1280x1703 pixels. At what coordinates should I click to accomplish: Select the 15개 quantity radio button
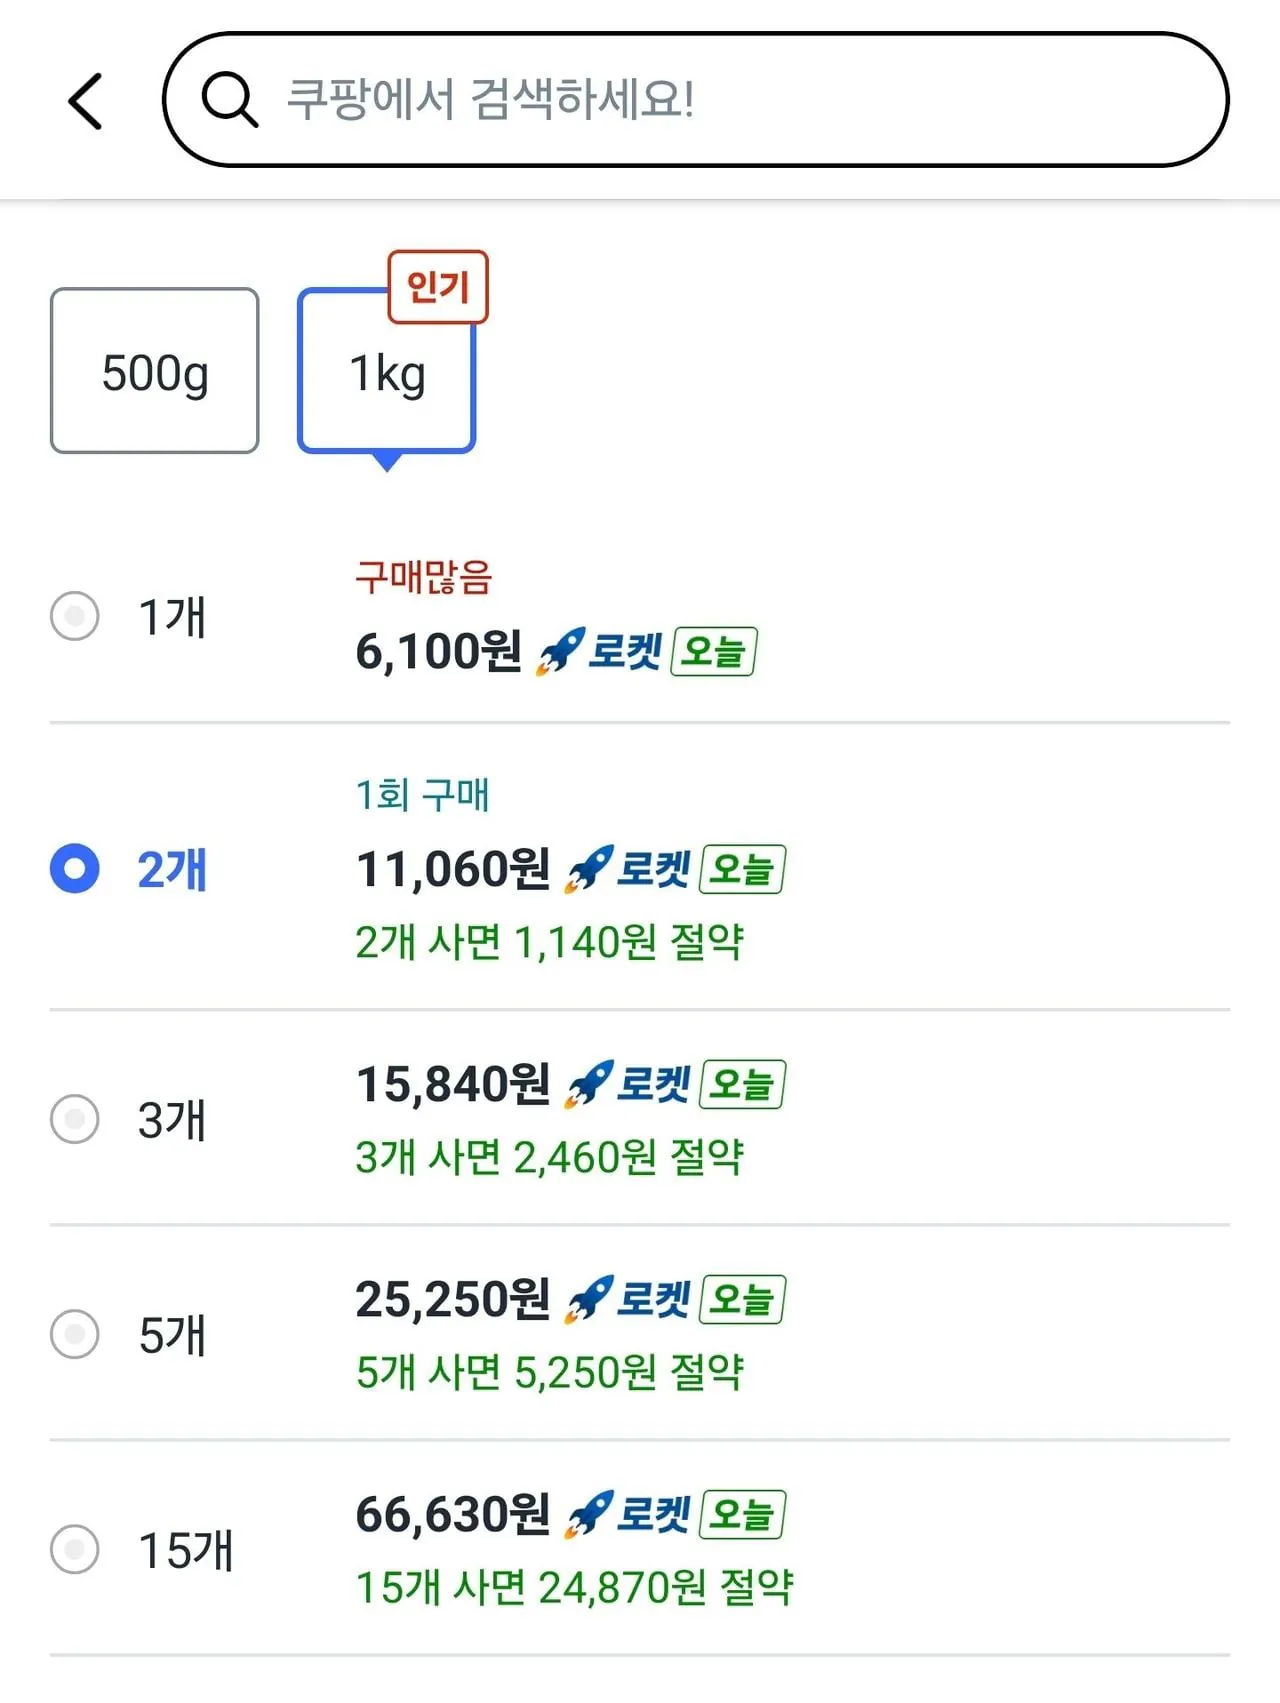pyautogui.click(x=74, y=1549)
